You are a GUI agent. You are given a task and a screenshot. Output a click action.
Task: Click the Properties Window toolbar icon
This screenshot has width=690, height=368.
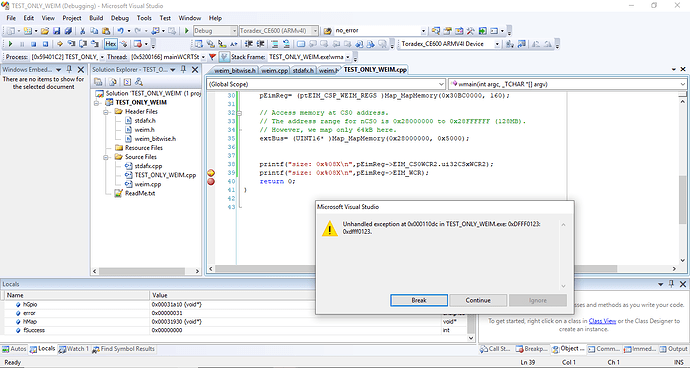point(448,31)
